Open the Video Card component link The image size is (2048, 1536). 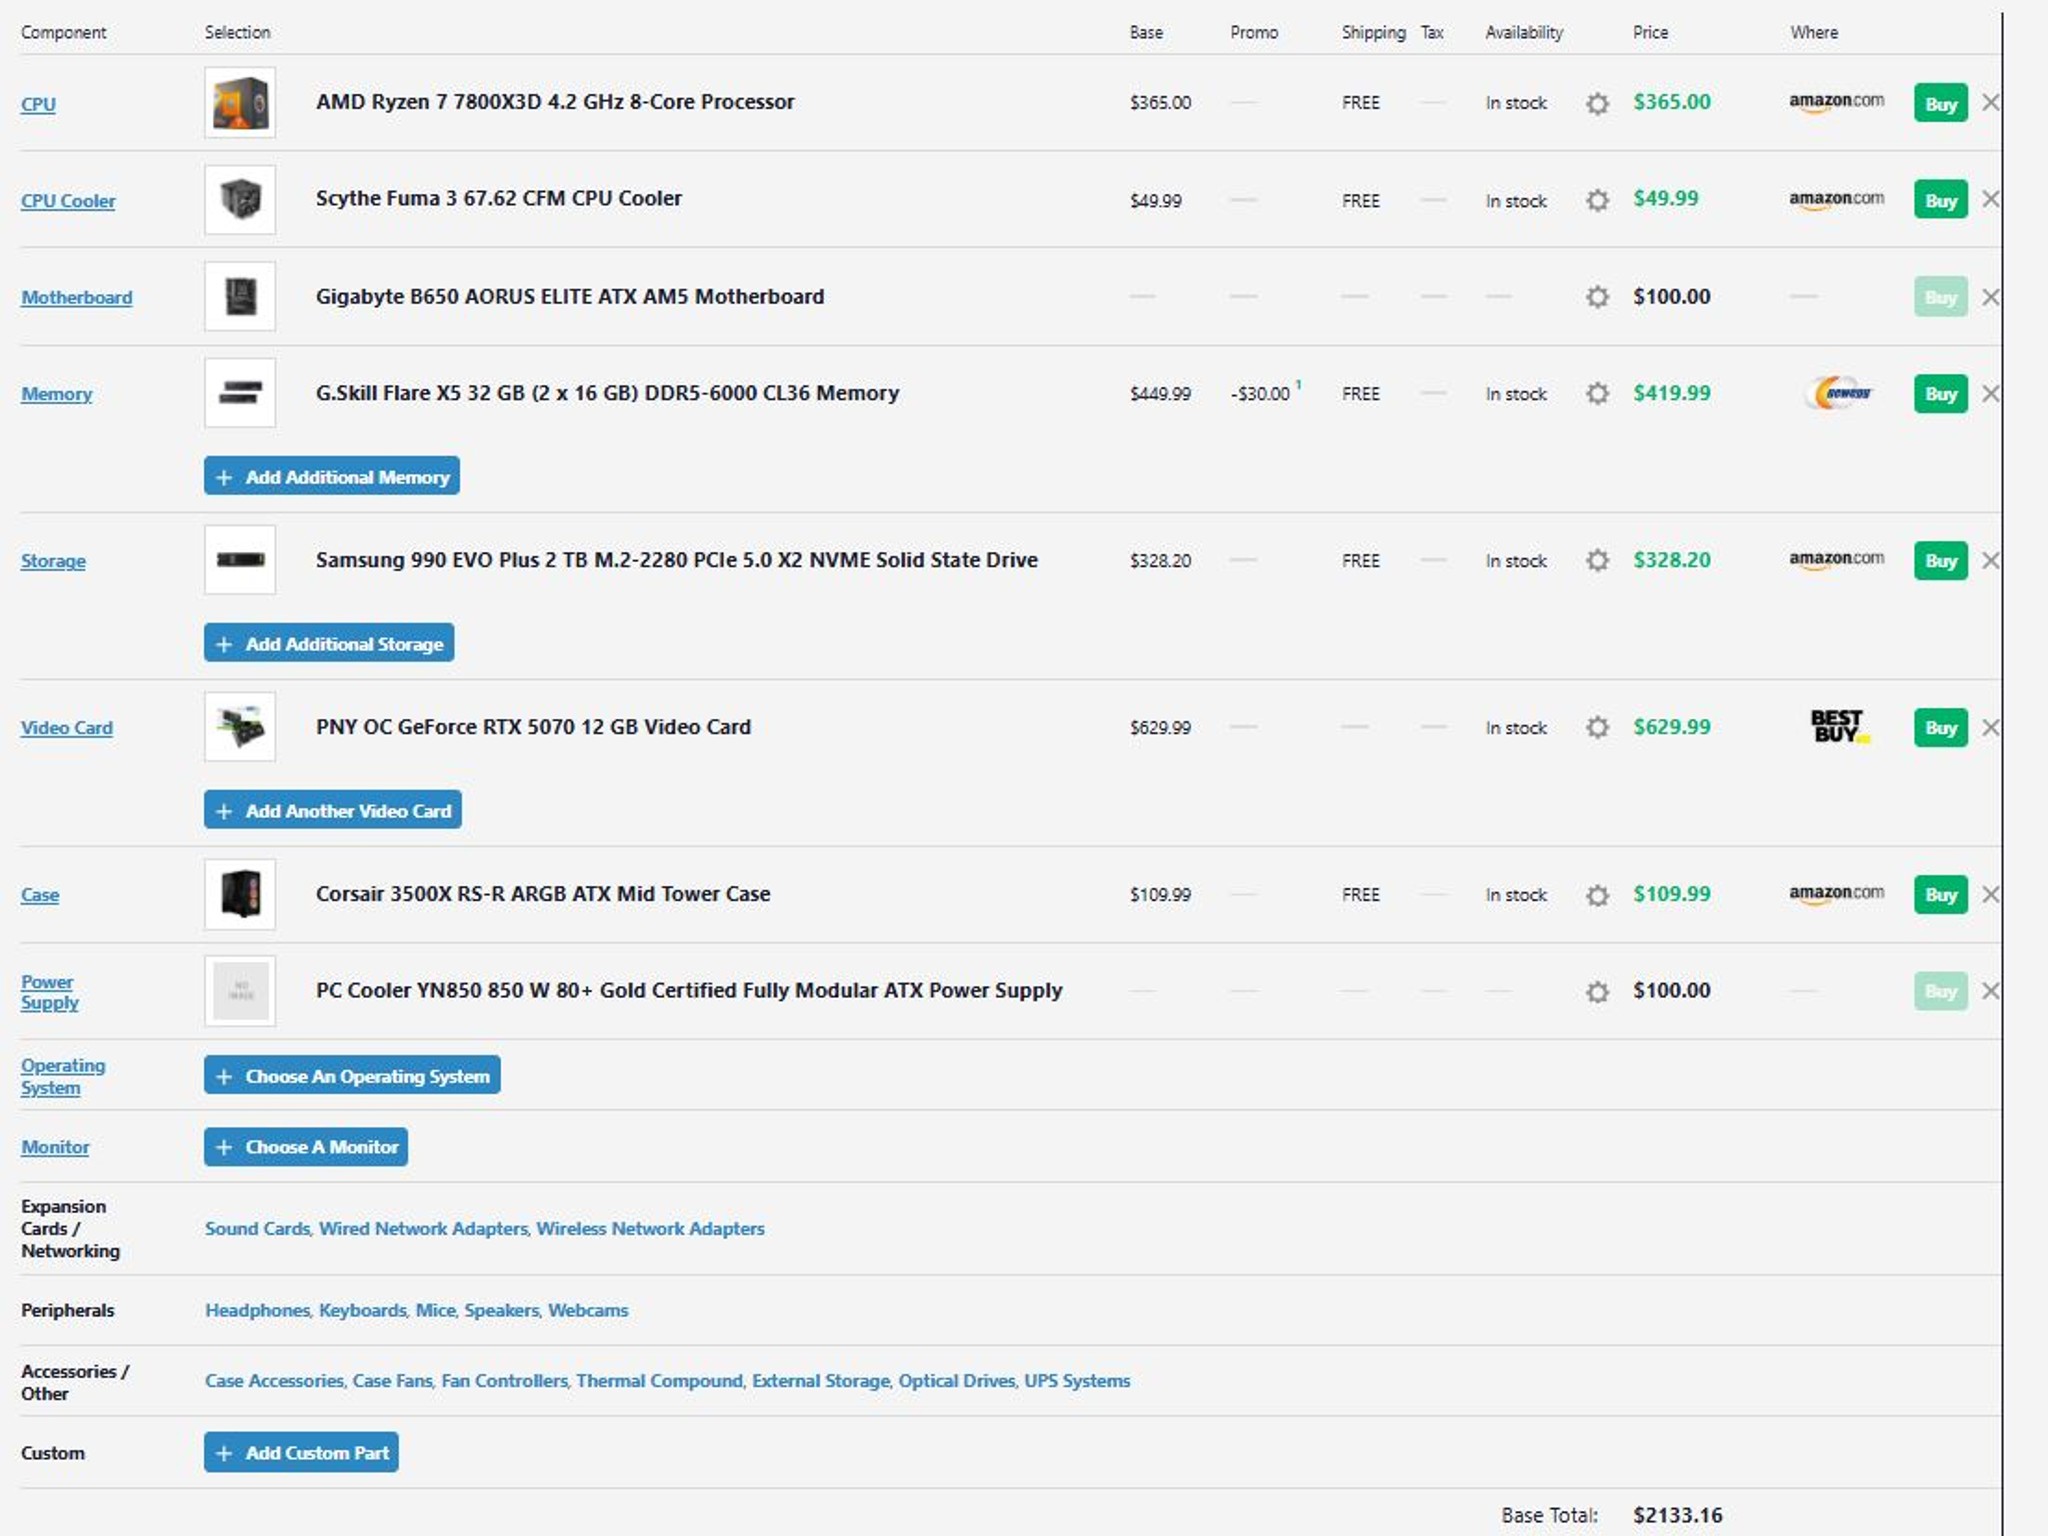66,728
